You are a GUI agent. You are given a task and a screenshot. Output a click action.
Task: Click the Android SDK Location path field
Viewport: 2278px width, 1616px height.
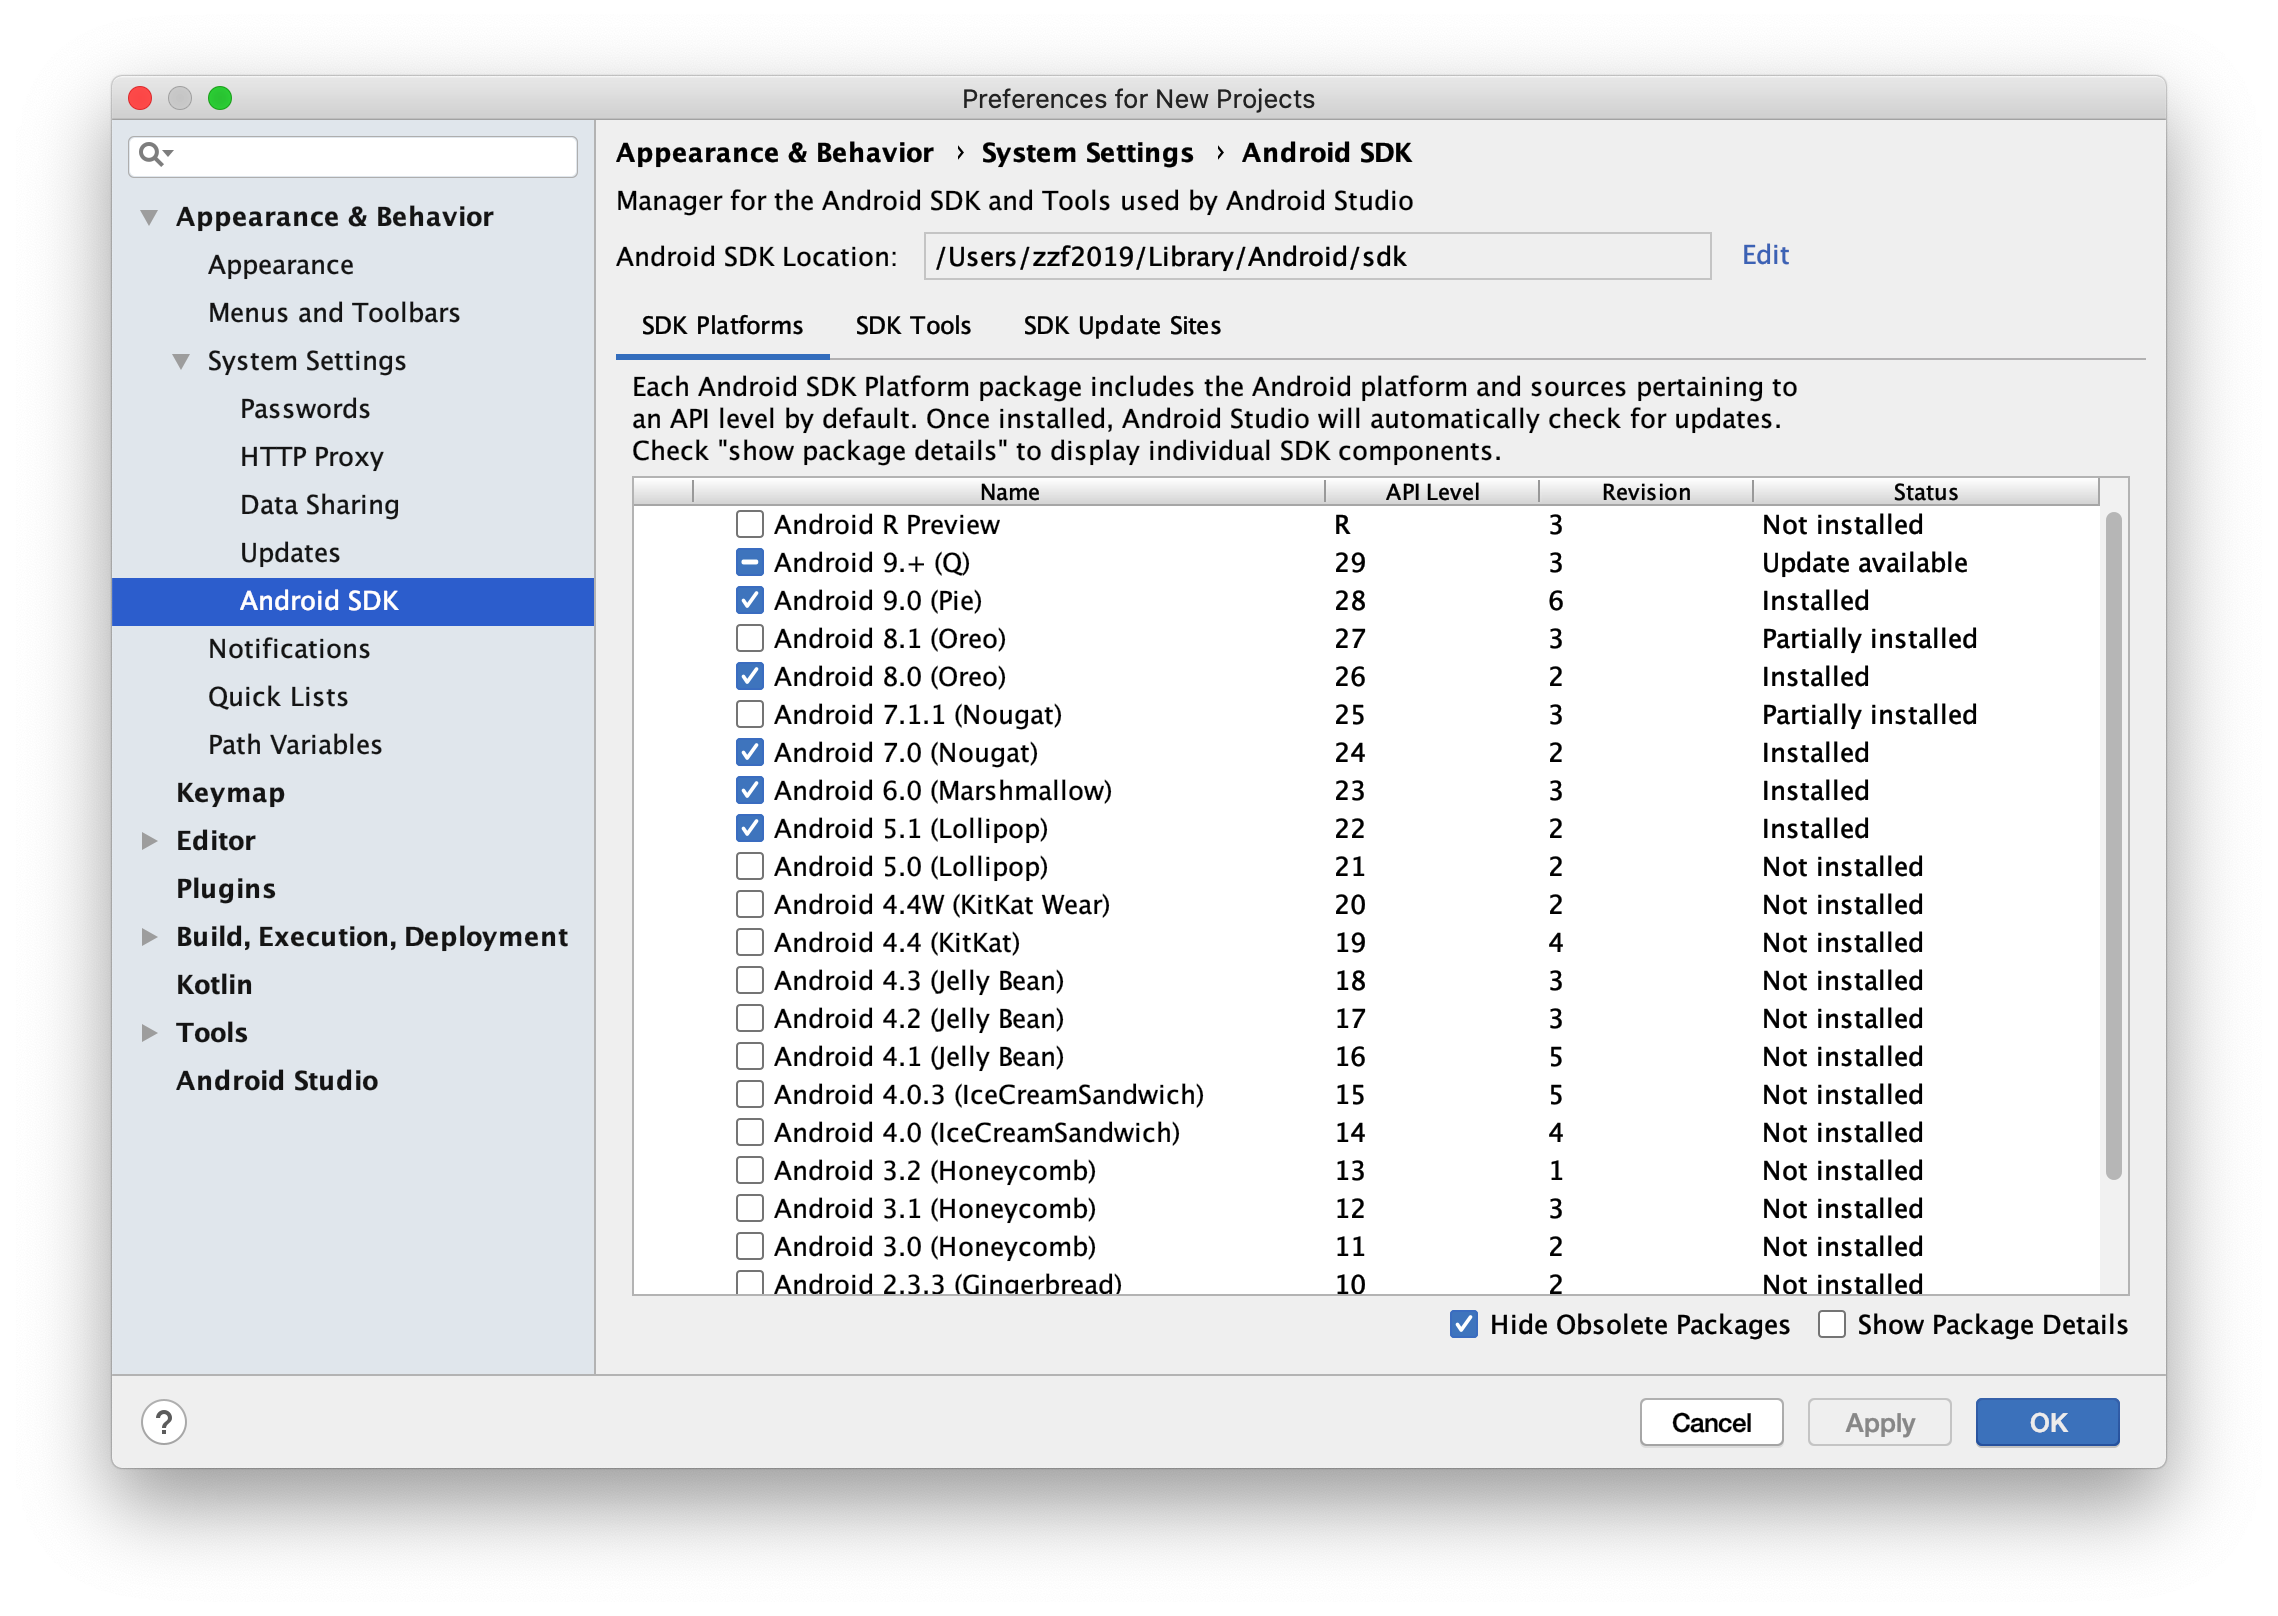(1316, 257)
